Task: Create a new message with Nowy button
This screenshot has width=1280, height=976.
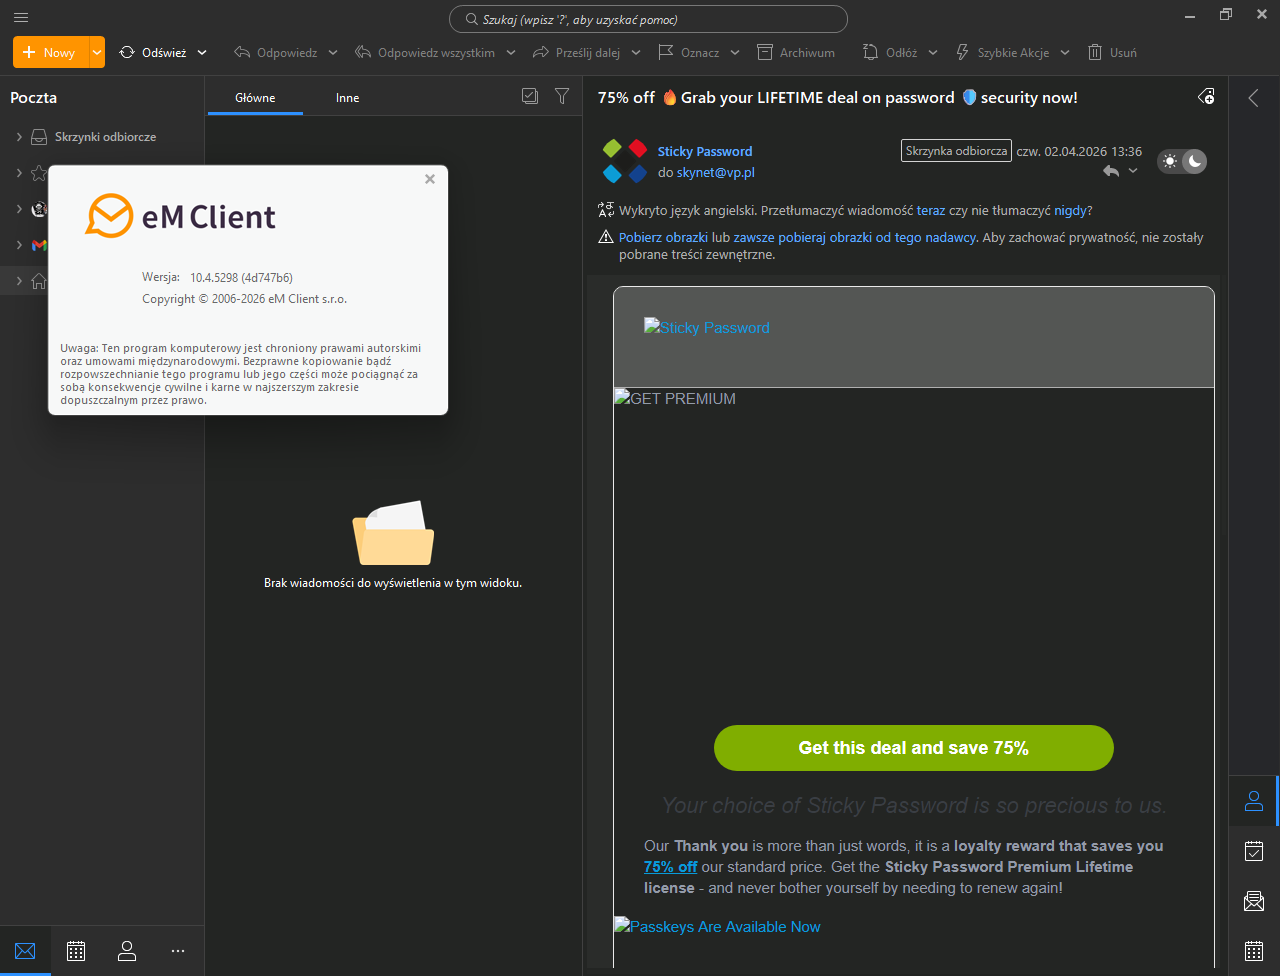Action: [x=50, y=52]
